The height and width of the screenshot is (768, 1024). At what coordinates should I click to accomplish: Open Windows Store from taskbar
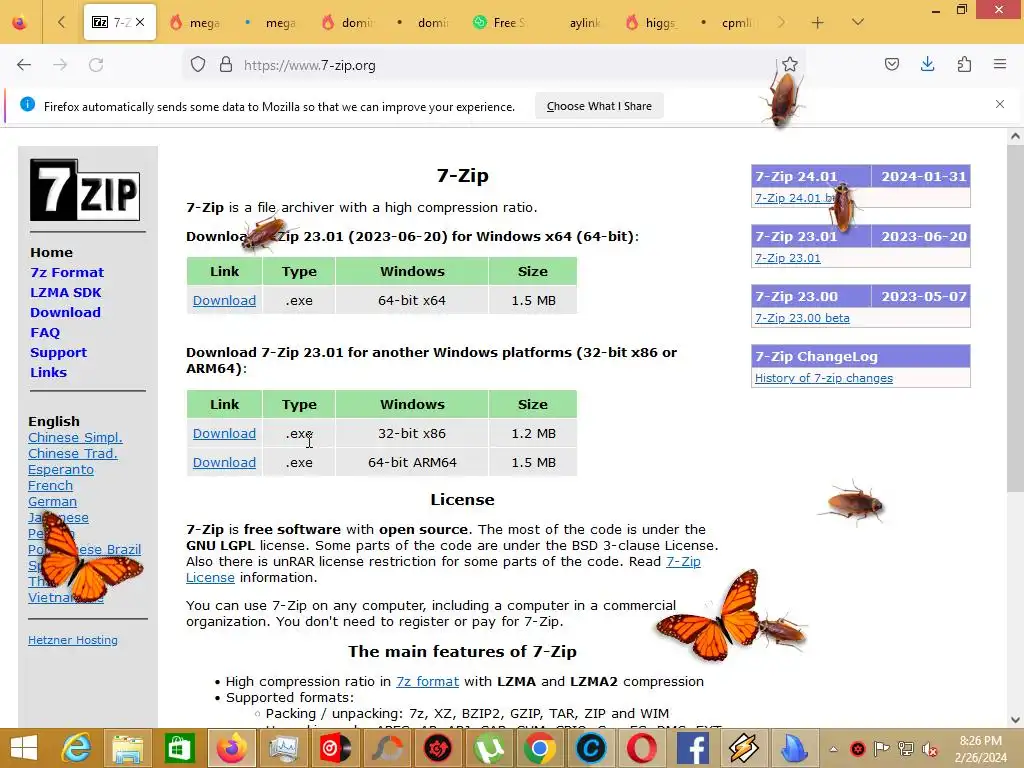tap(179, 748)
